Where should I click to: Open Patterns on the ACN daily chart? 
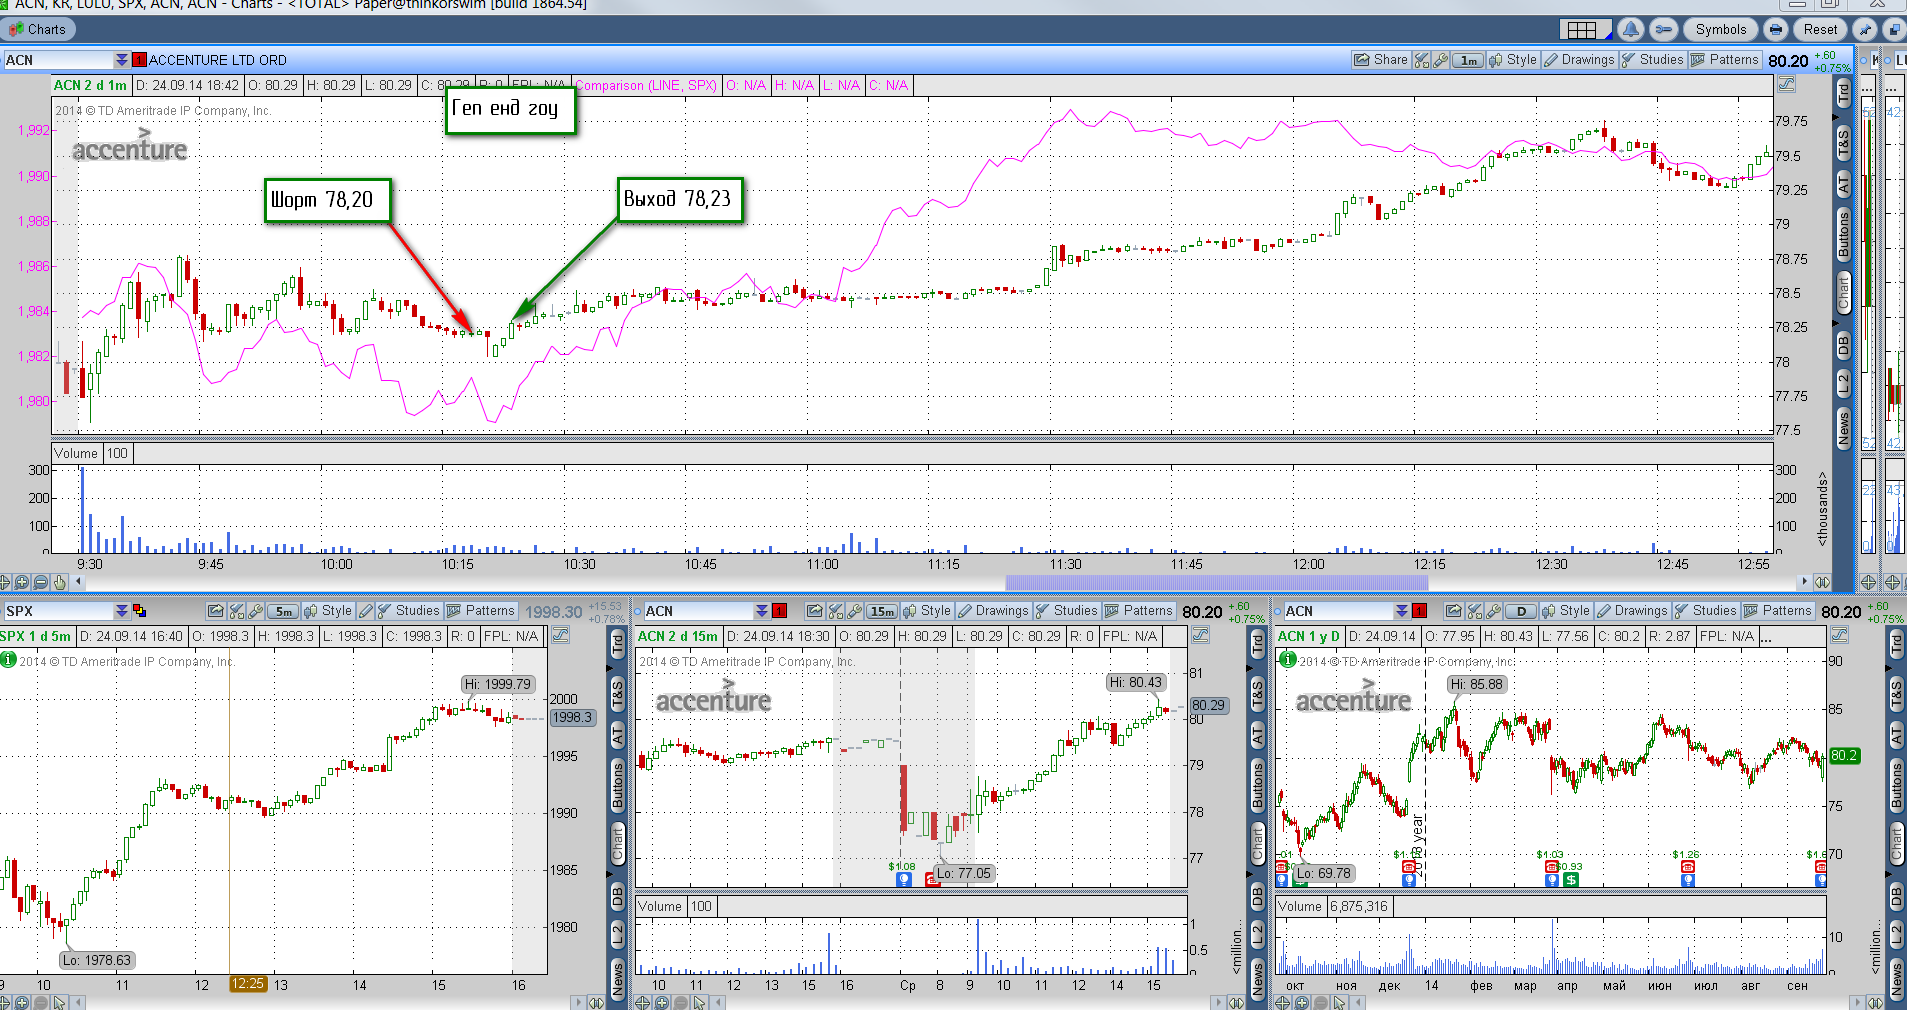tap(1778, 611)
